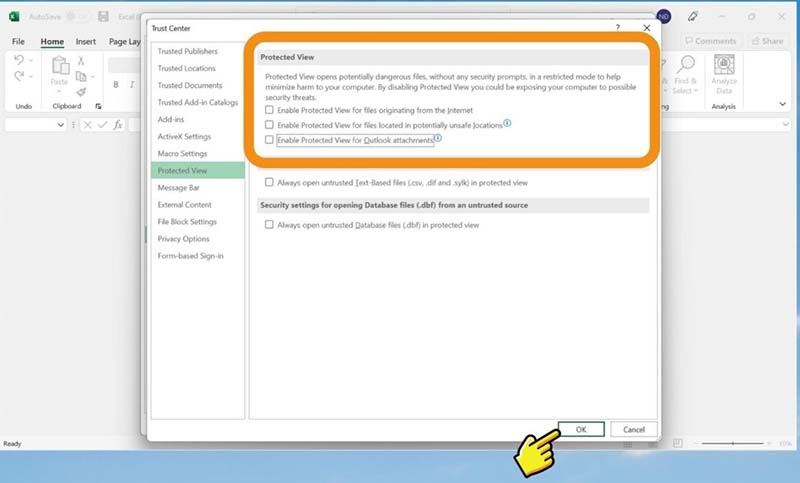
Task: Click info icon beside Outlook attachments option
Action: click(x=438, y=138)
